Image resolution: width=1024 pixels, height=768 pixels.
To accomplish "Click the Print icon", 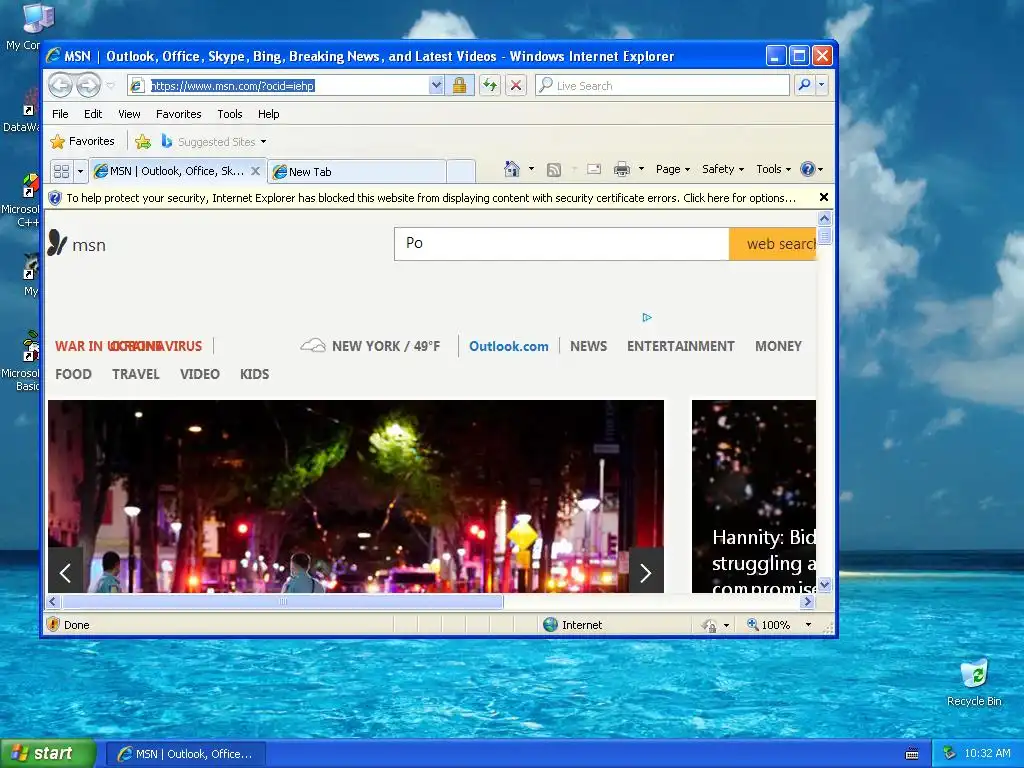I will coord(622,169).
